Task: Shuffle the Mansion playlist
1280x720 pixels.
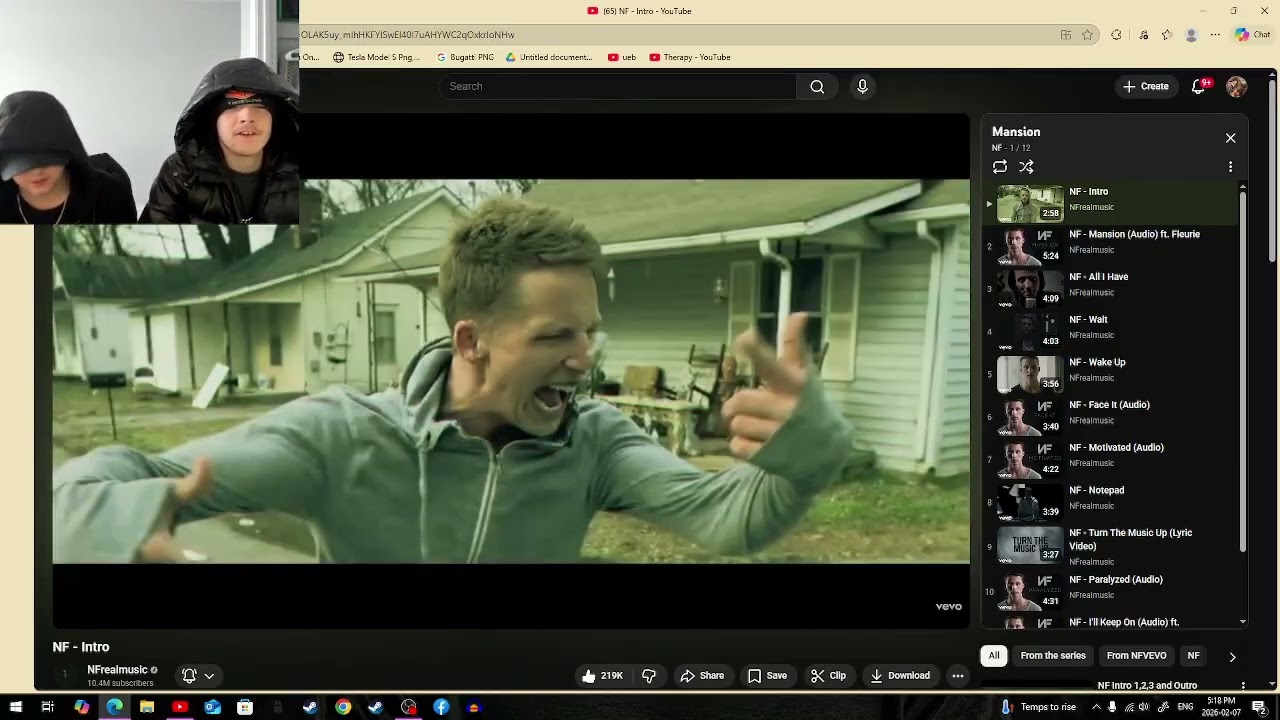Action: [x=1026, y=167]
